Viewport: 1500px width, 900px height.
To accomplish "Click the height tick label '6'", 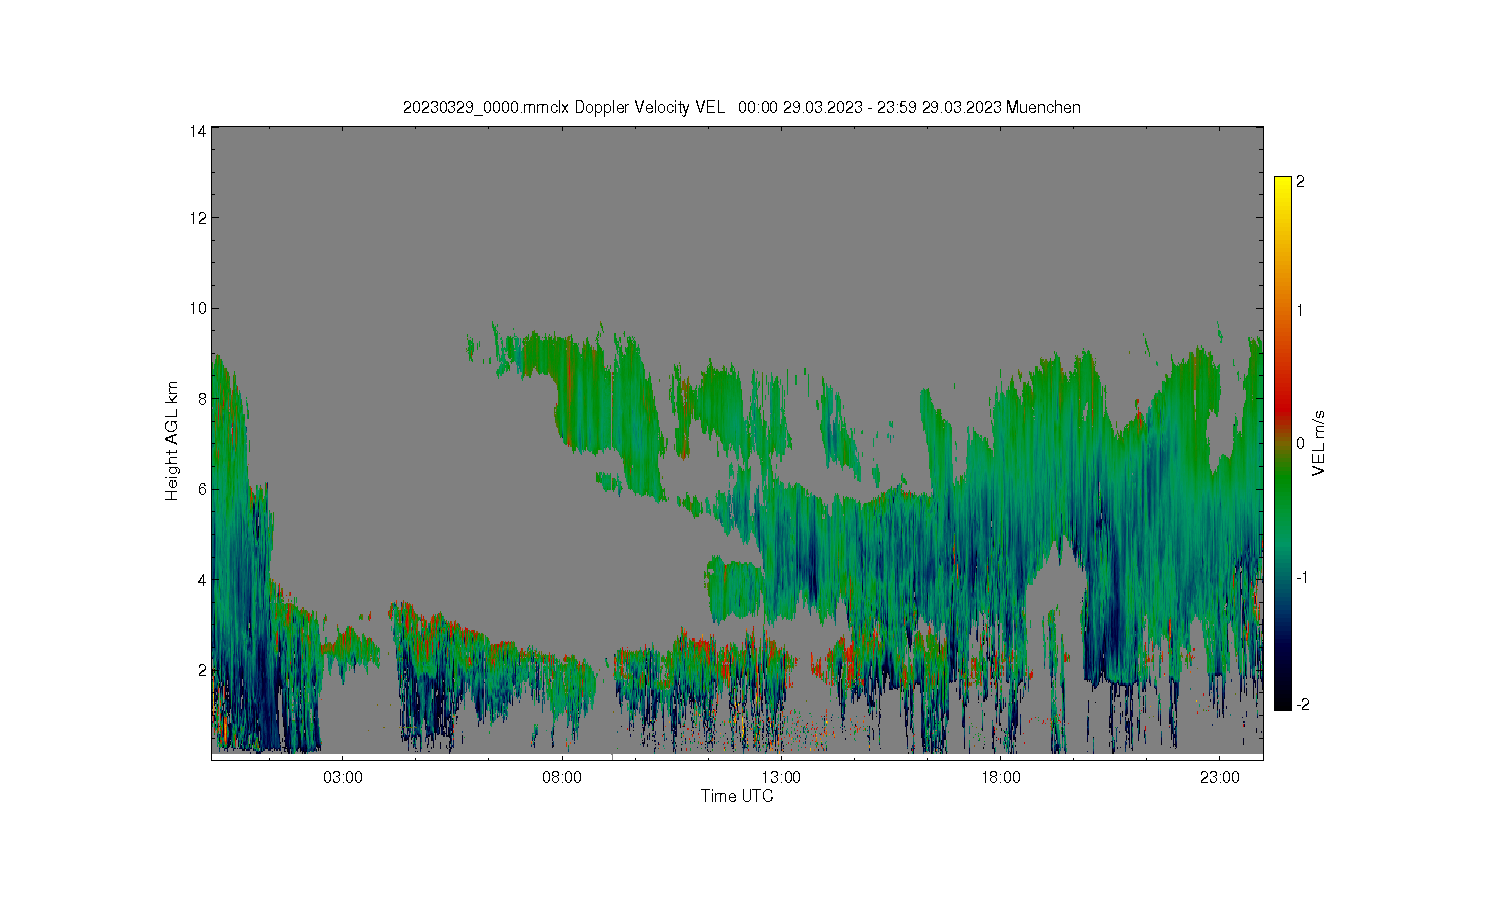I will [x=202, y=489].
